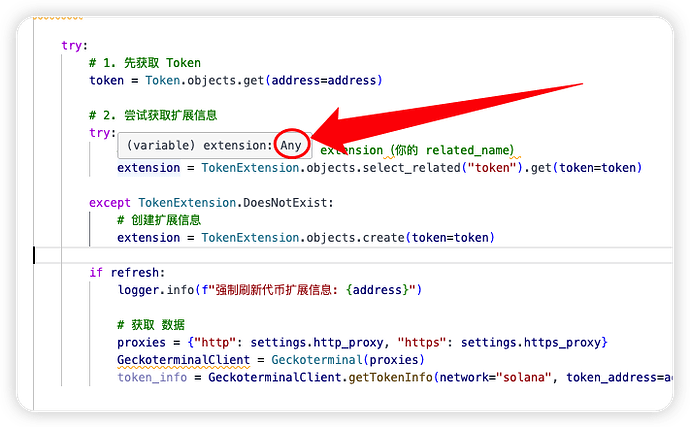Image resolution: width=690 pixels, height=427 pixels.
Task: Click underlined 'GeckoterminalClient' variable definition
Action: click(184, 360)
